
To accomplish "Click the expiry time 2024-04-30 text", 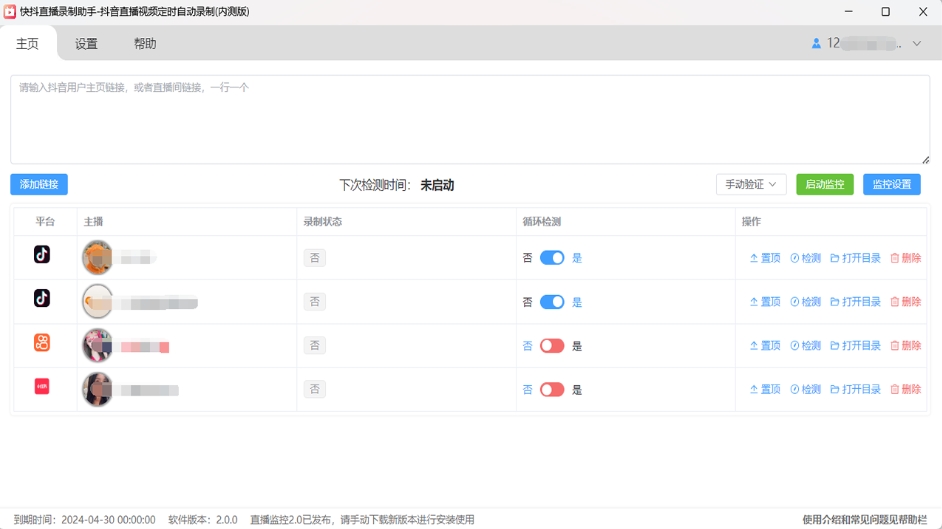I will click(x=85, y=519).
